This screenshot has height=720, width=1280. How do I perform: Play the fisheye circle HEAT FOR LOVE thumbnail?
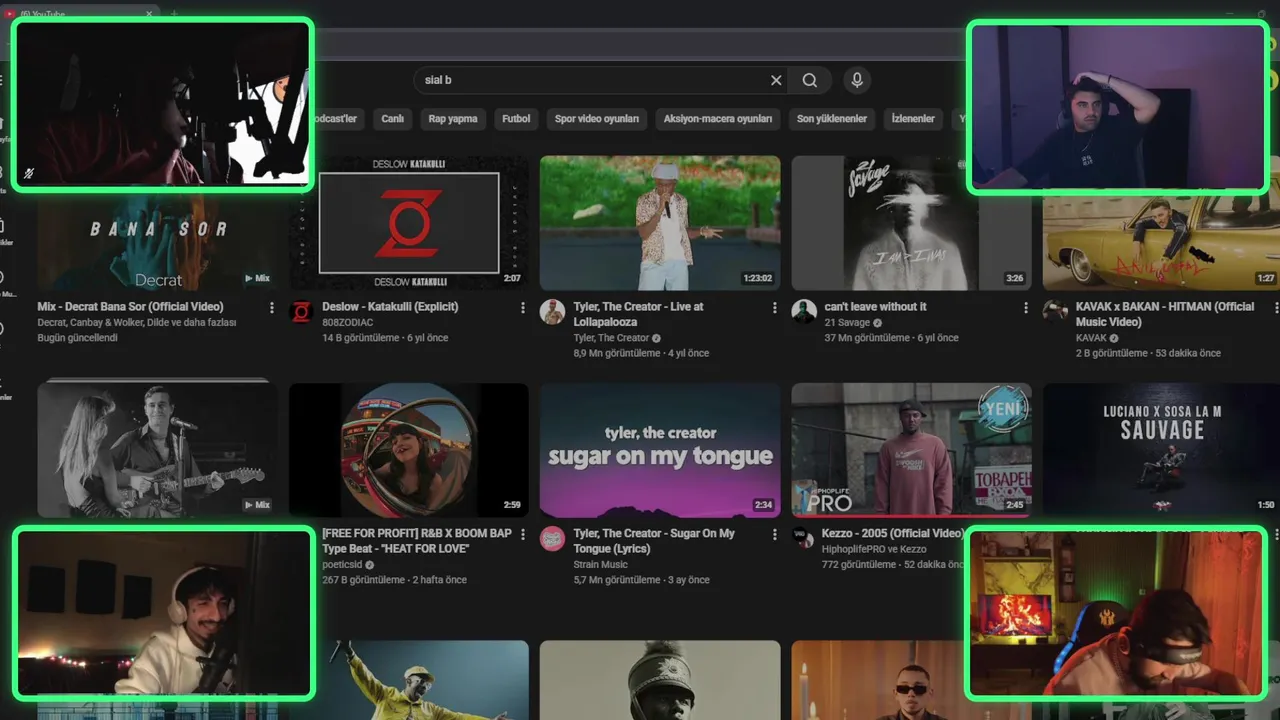(409, 450)
